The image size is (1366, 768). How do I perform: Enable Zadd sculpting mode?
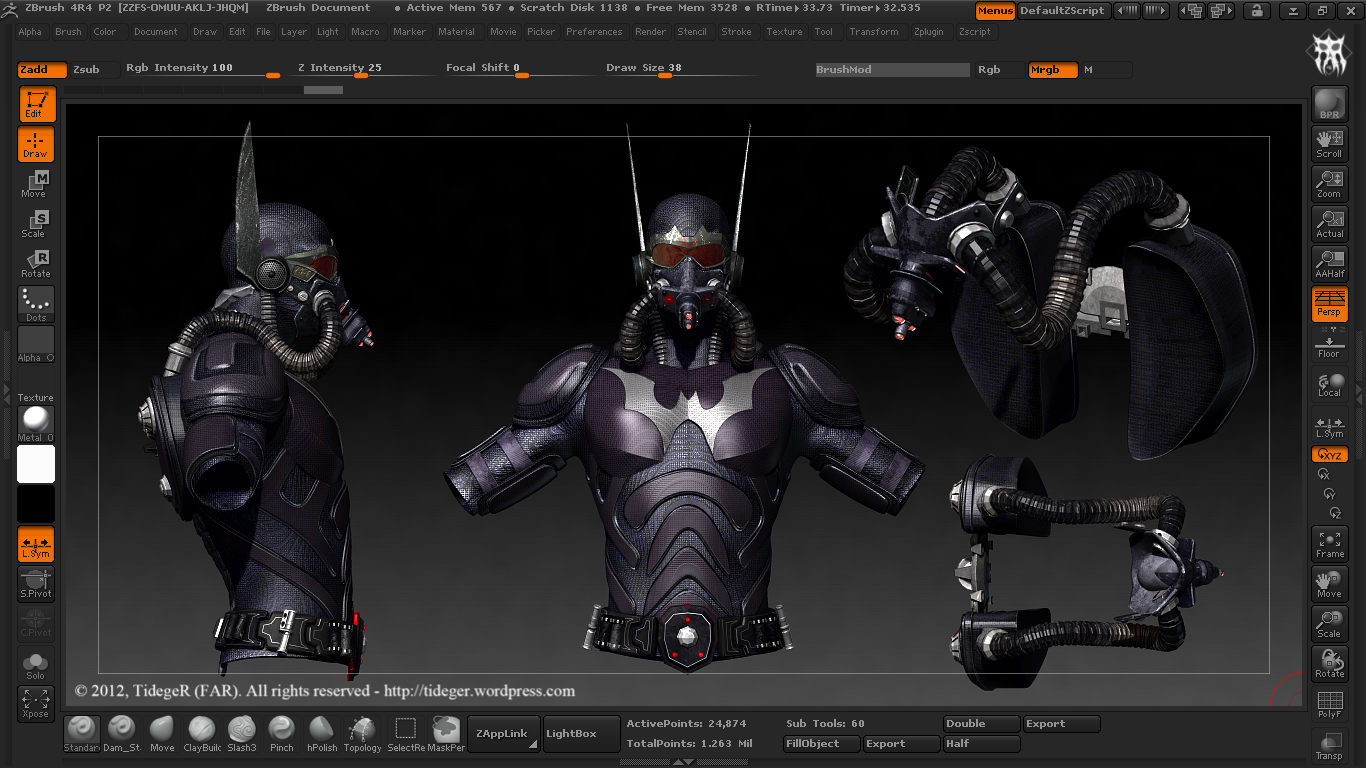click(42, 70)
